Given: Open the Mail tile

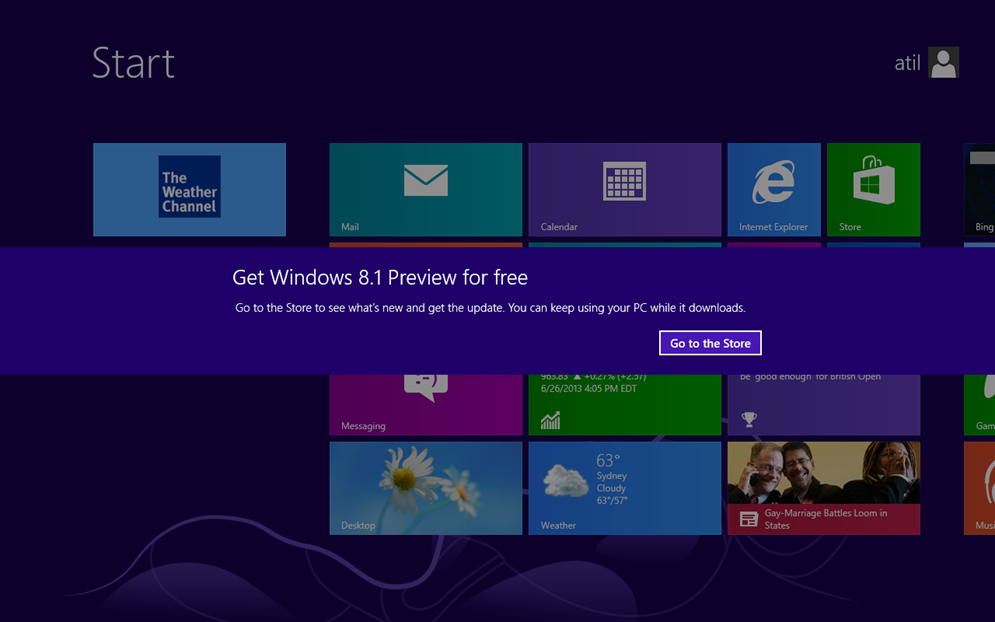Looking at the screenshot, I should pyautogui.click(x=426, y=190).
